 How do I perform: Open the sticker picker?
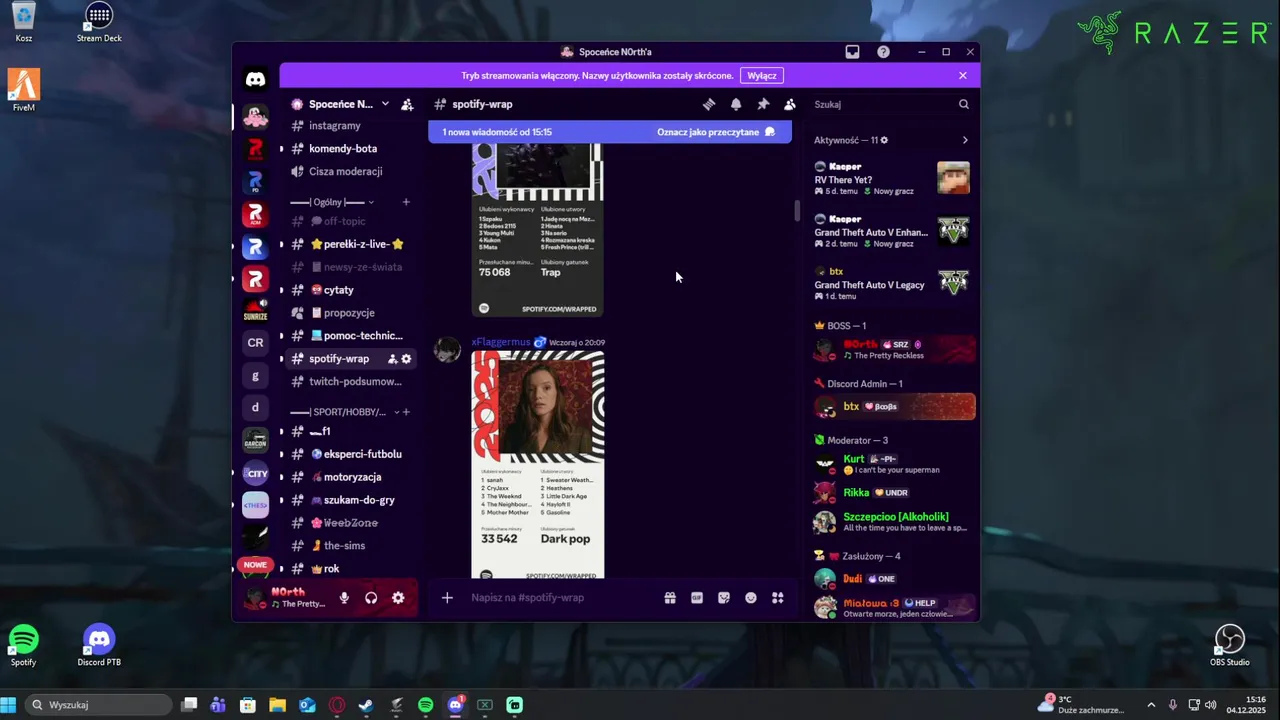pos(724,598)
